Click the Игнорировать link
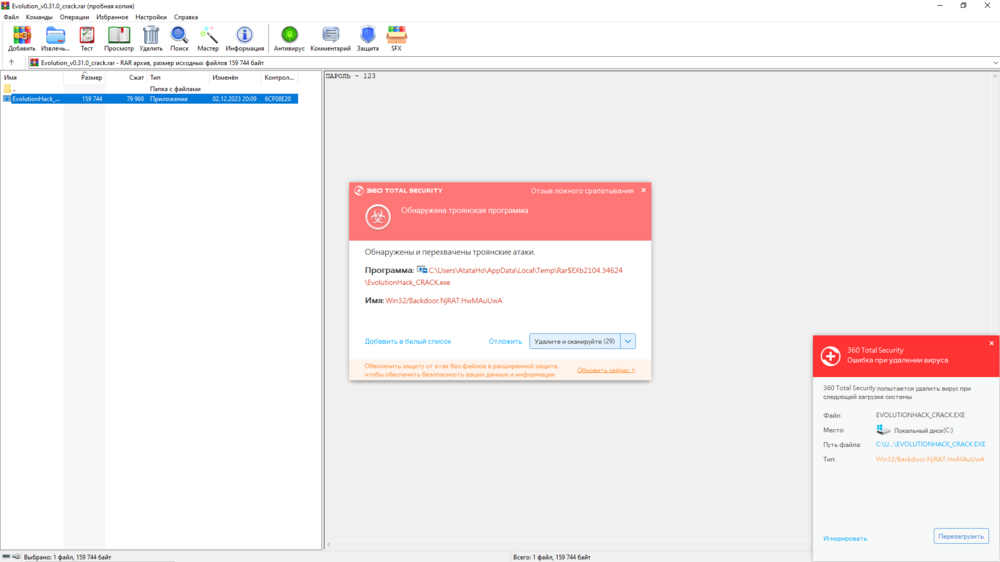The width and height of the screenshot is (1000, 562). (845, 538)
